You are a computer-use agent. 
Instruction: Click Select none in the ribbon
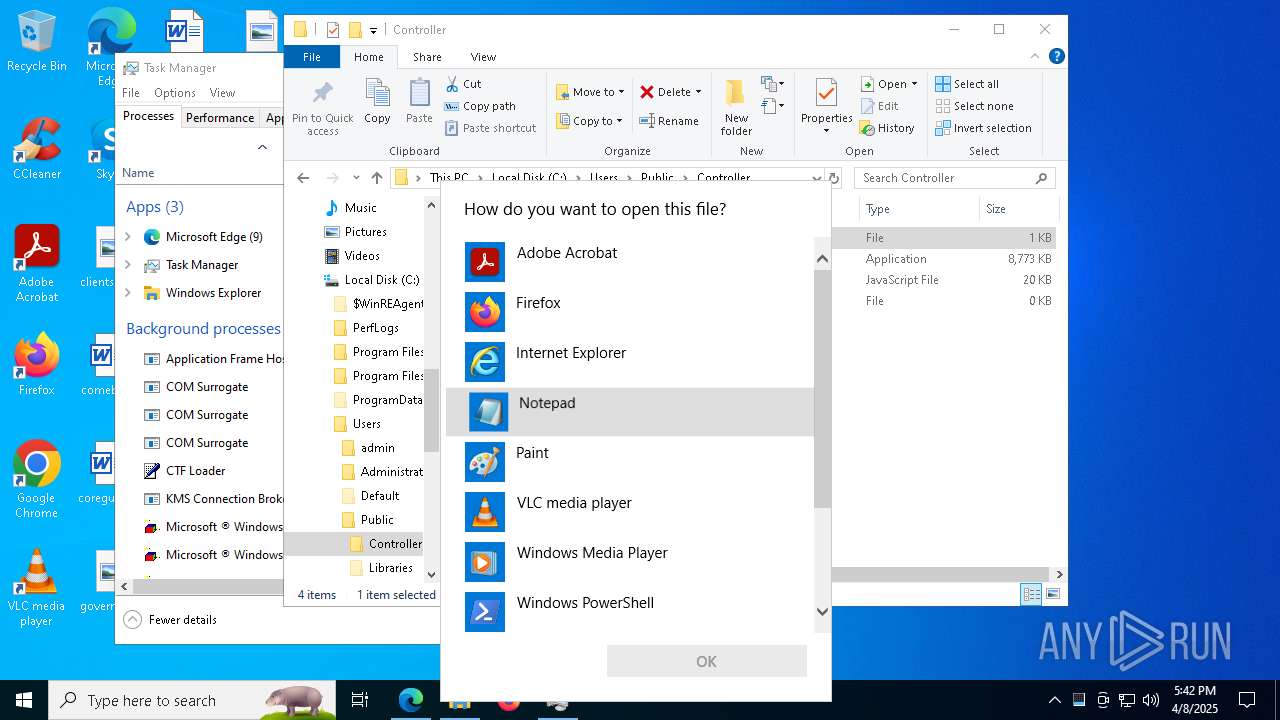click(974, 106)
